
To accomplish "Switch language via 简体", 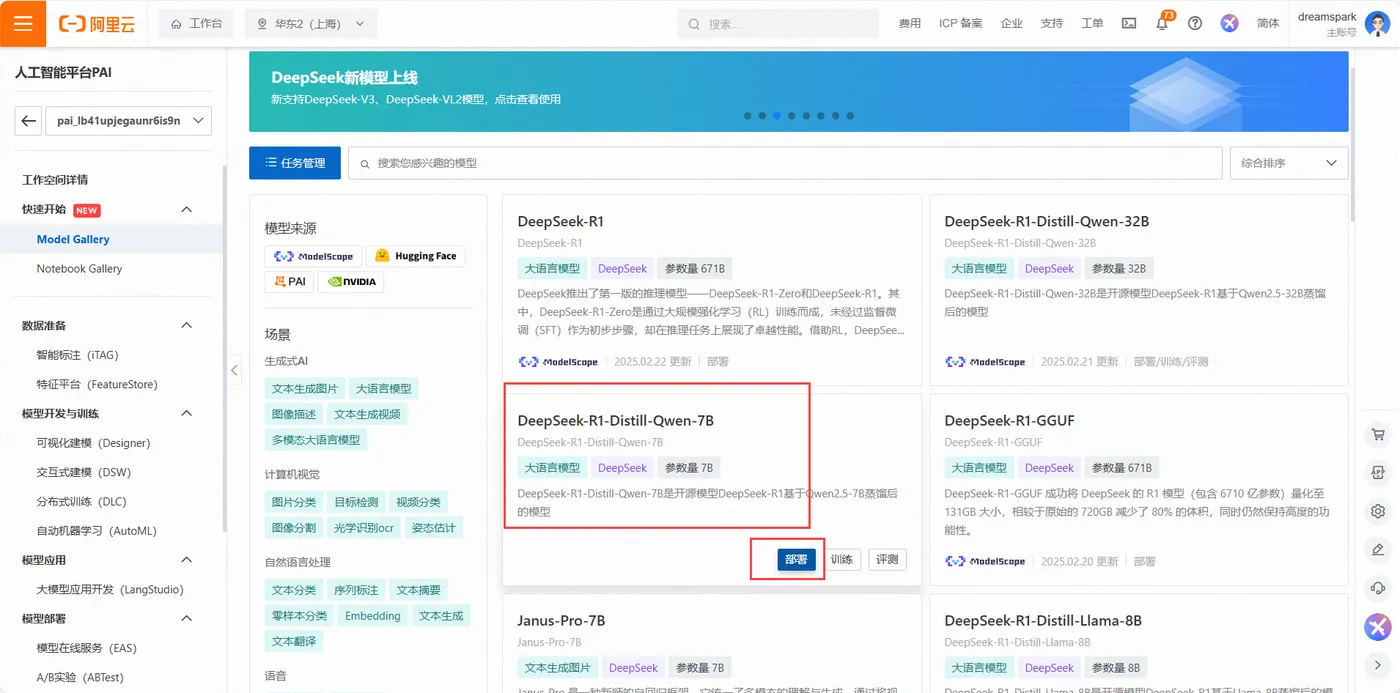I will pos(1268,23).
